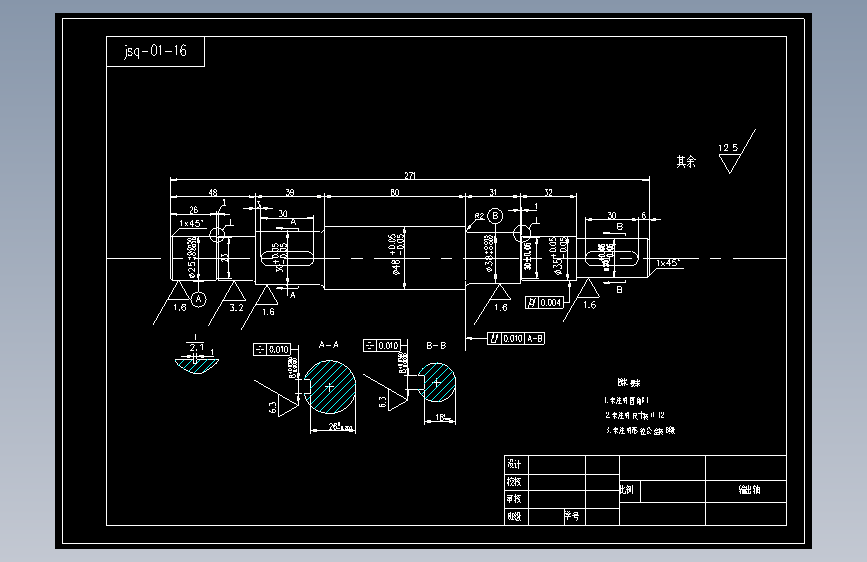Click the "31" length dimension text
Screen dimensions: 867x562
[493, 192]
